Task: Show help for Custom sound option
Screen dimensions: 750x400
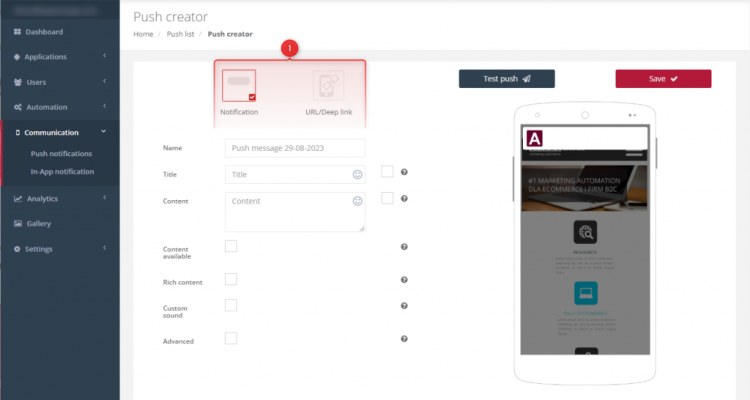Action: coord(404,306)
